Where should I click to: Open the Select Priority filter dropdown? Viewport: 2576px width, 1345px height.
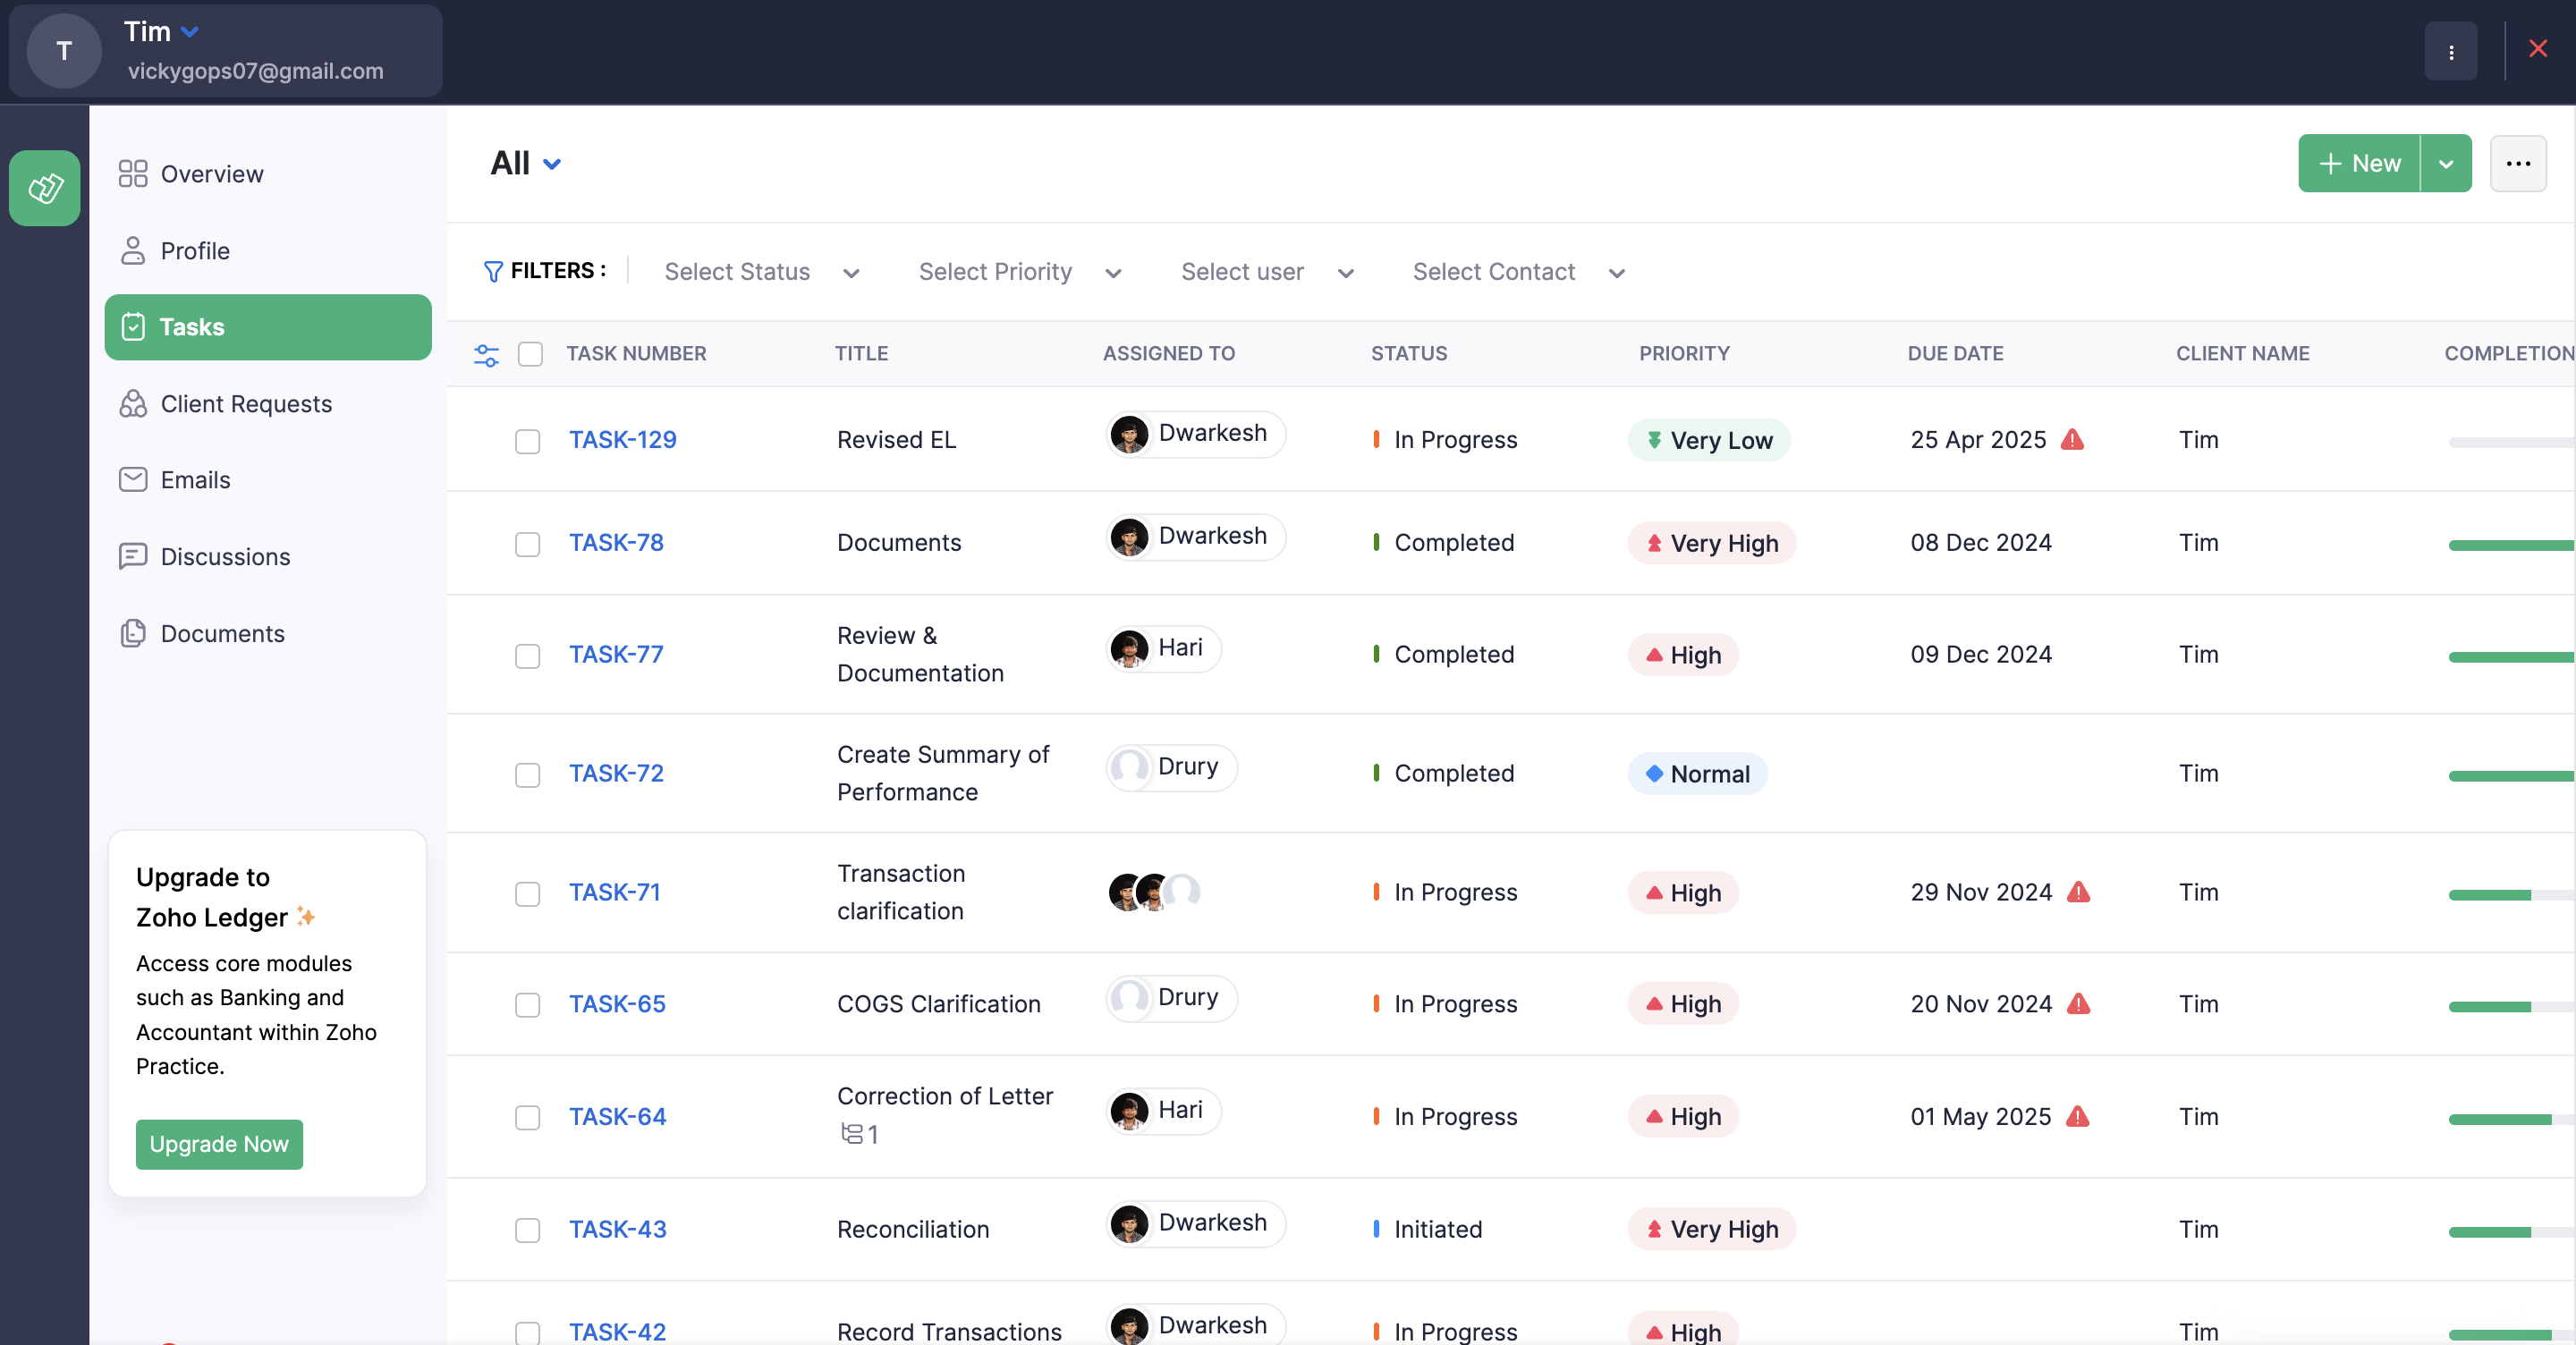tap(1019, 271)
